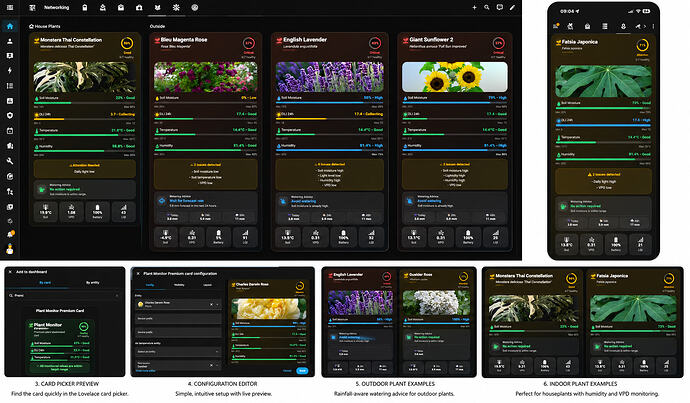The height and width of the screenshot is (403, 690).
Task: Clear the Charles Darwin Rose entity selection
Action: pos(211,304)
